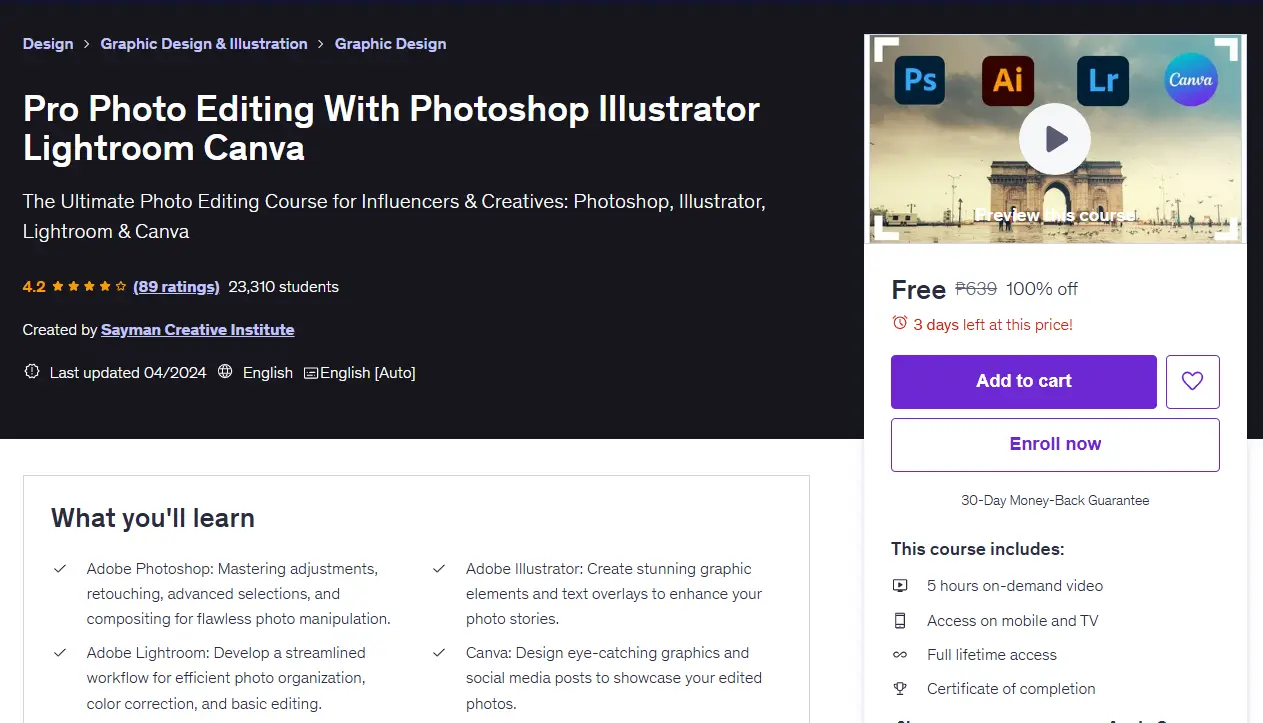Click the Lightroom Lr logo in preview
The height and width of the screenshot is (723, 1263).
pos(1103,80)
